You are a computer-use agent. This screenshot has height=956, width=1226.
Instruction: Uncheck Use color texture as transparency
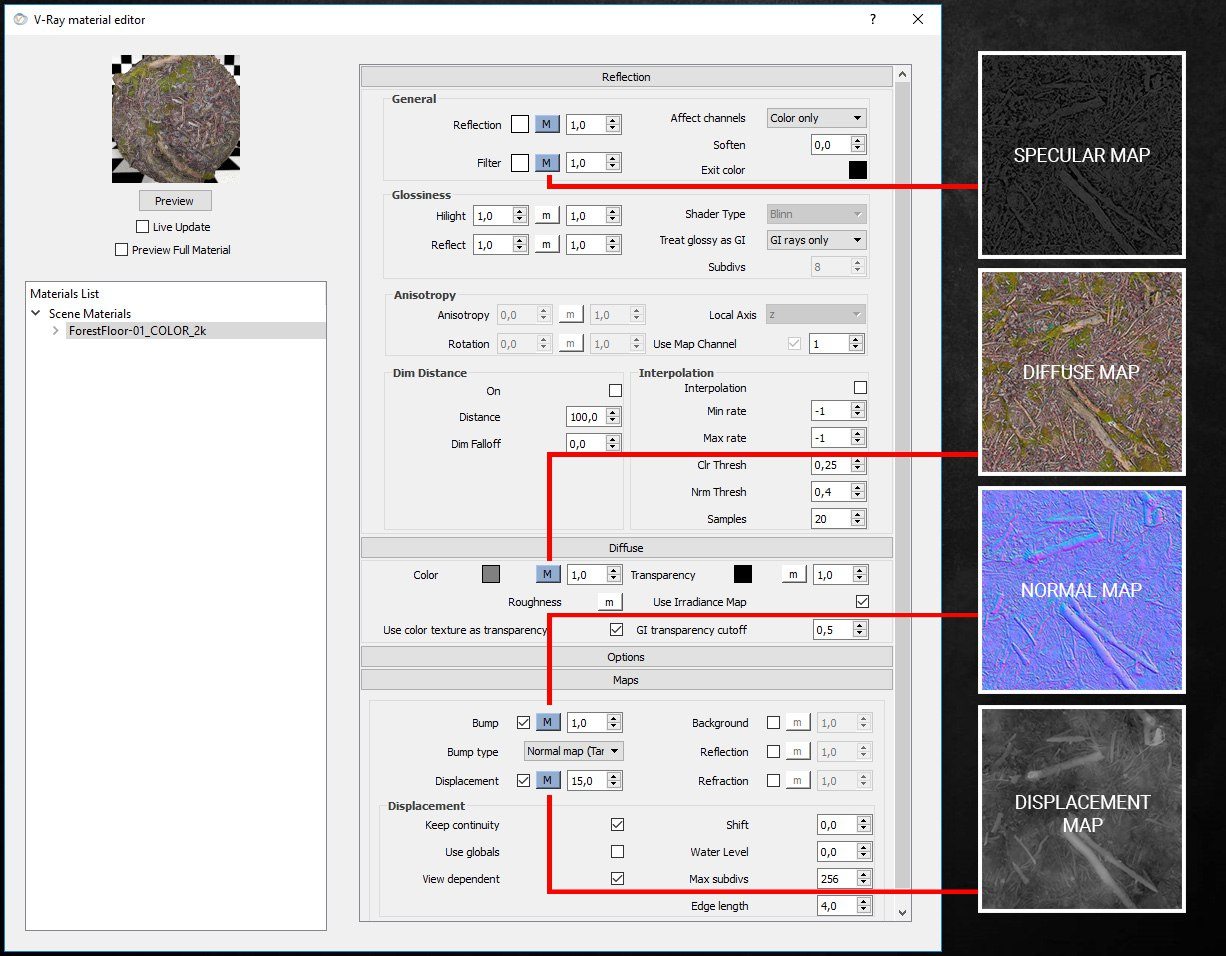click(x=616, y=630)
